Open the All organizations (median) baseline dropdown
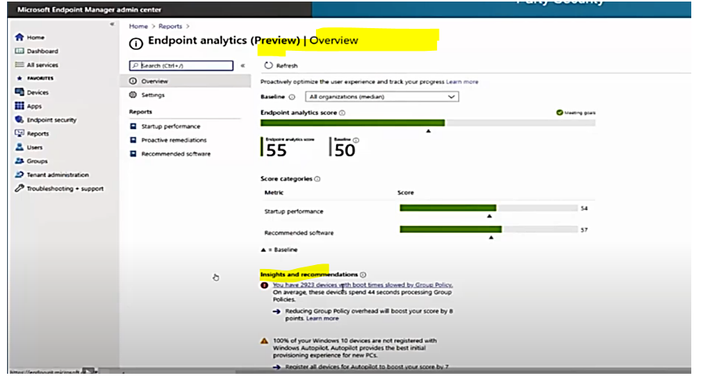This screenshot has width=703, height=380. pos(382,97)
